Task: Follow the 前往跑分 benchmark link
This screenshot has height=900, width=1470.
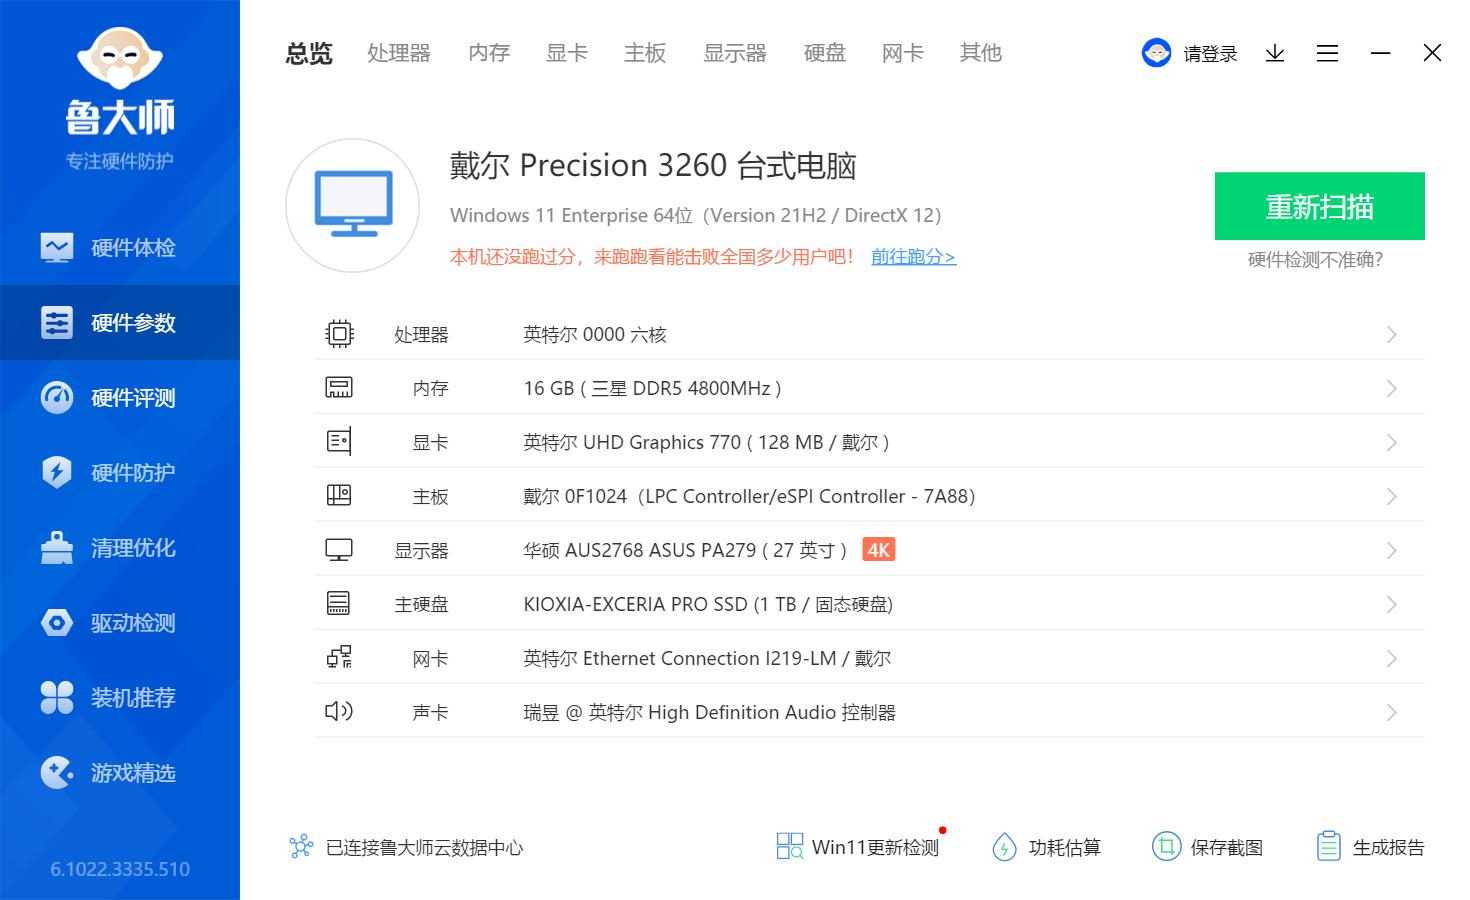Action: click(x=912, y=257)
